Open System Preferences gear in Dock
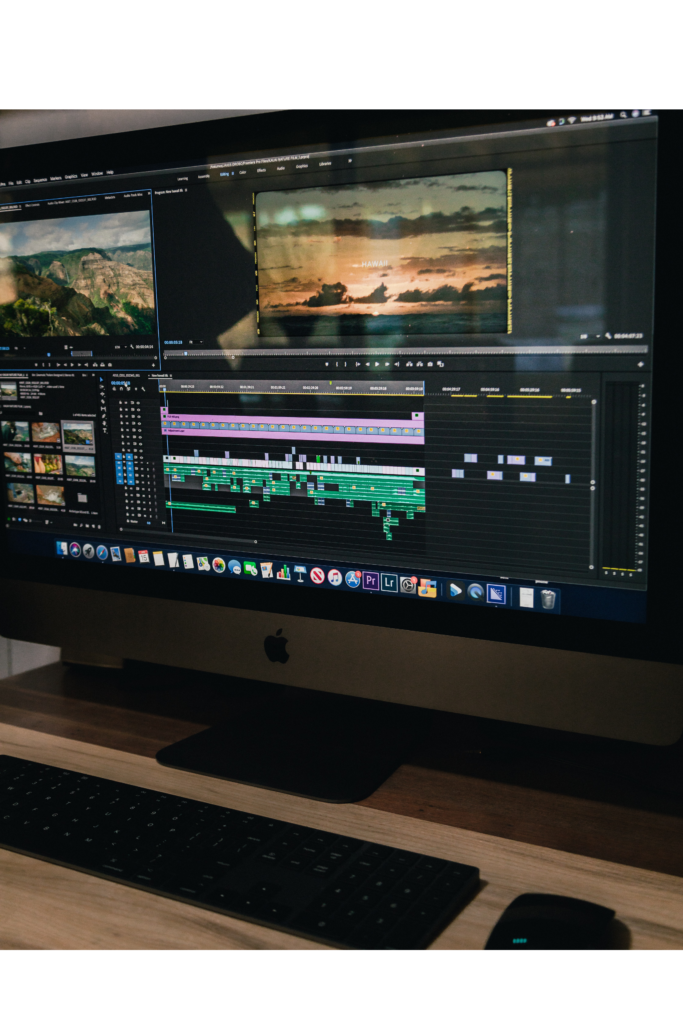Viewport: 683px width, 1024px height. [x=407, y=584]
